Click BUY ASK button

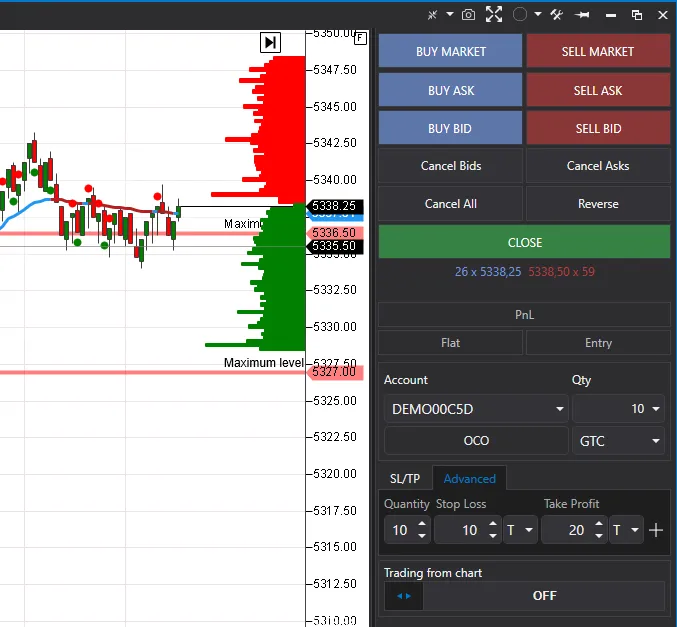click(x=450, y=90)
